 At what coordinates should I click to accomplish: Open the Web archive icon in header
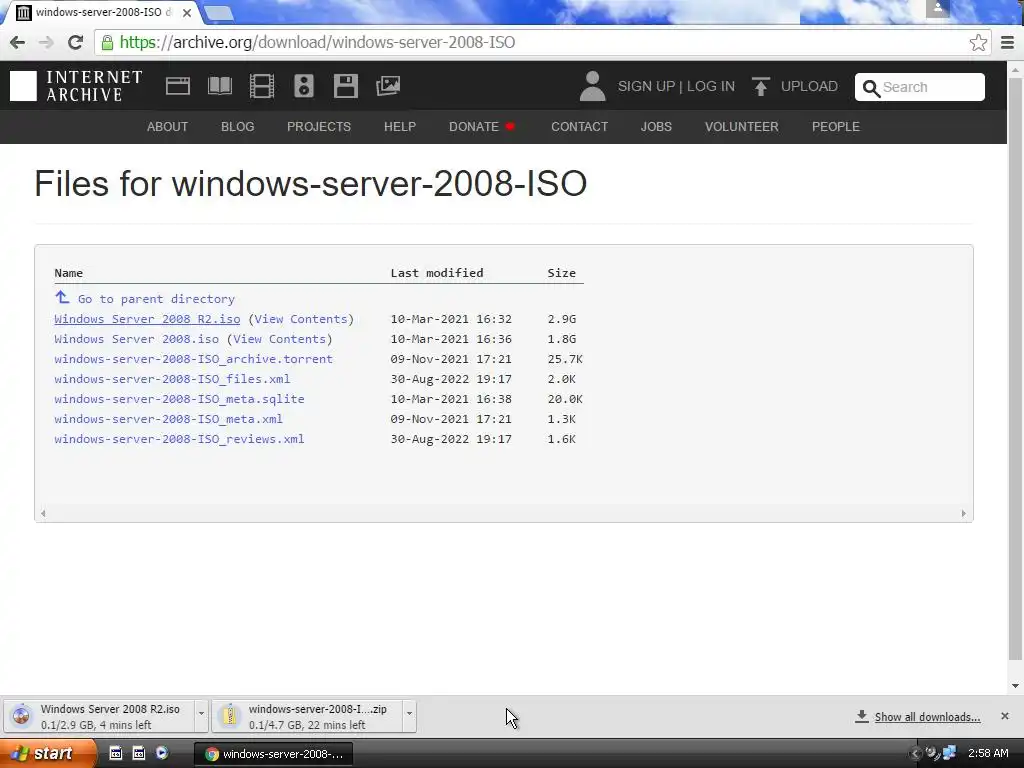click(x=178, y=86)
